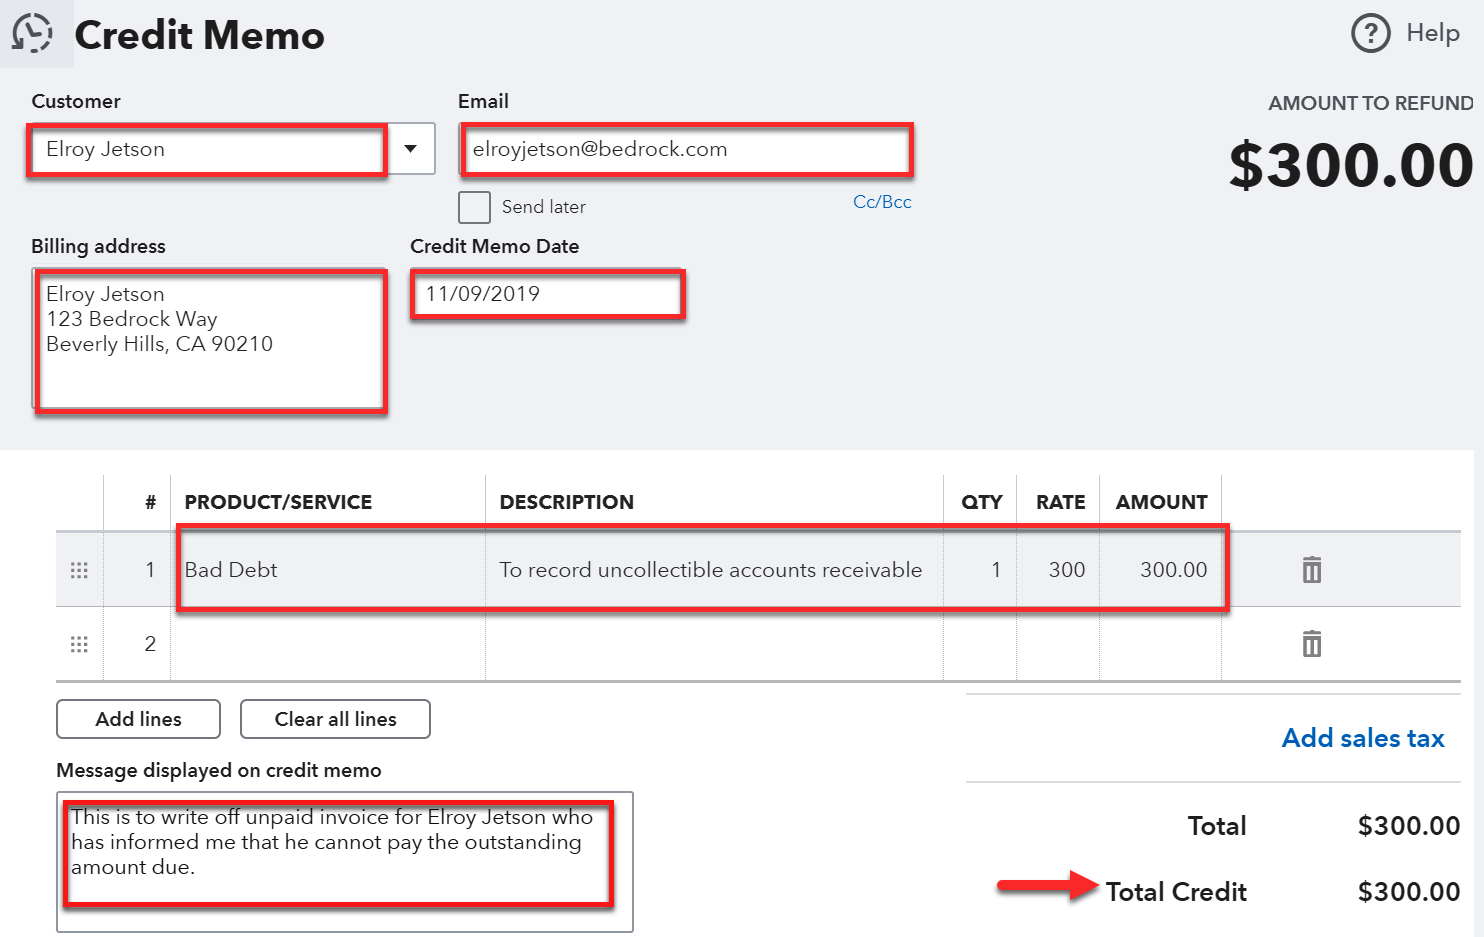This screenshot has width=1484, height=937.
Task: Click inside the Billing address box
Action: [x=210, y=340]
